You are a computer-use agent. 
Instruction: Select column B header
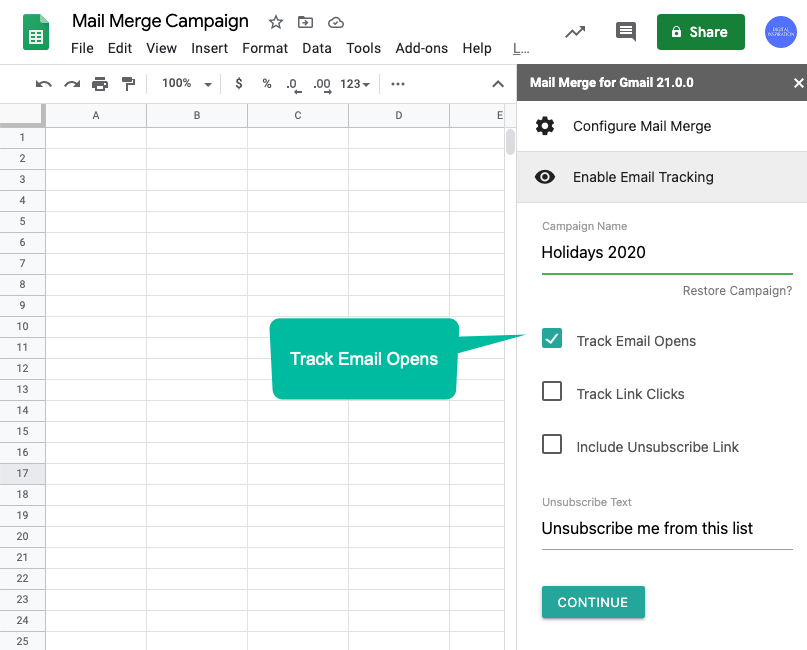[x=197, y=115]
